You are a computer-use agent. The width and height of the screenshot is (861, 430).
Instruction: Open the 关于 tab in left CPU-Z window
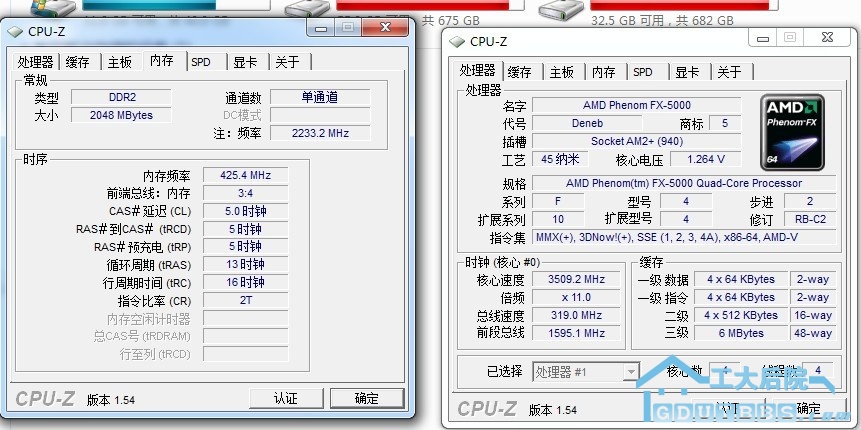click(287, 62)
